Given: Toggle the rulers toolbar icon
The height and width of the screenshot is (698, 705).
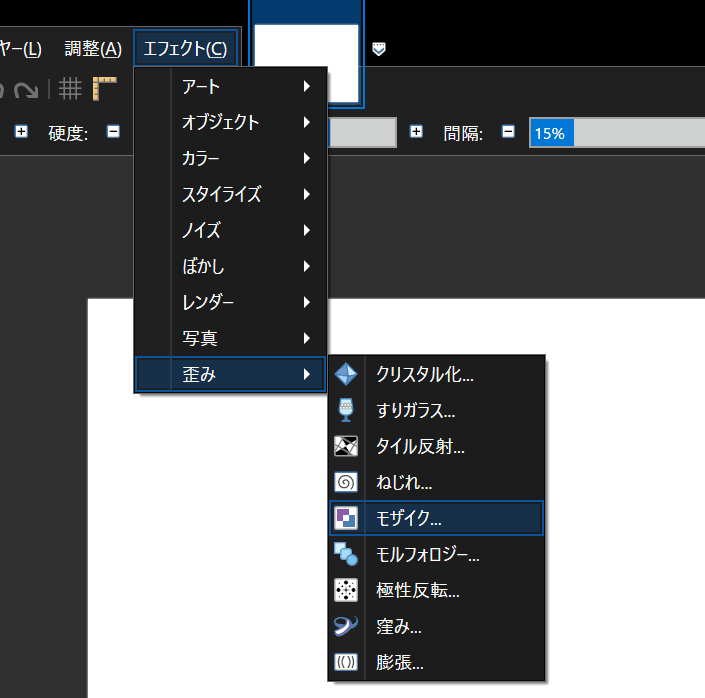Looking at the screenshot, I should (x=104, y=89).
